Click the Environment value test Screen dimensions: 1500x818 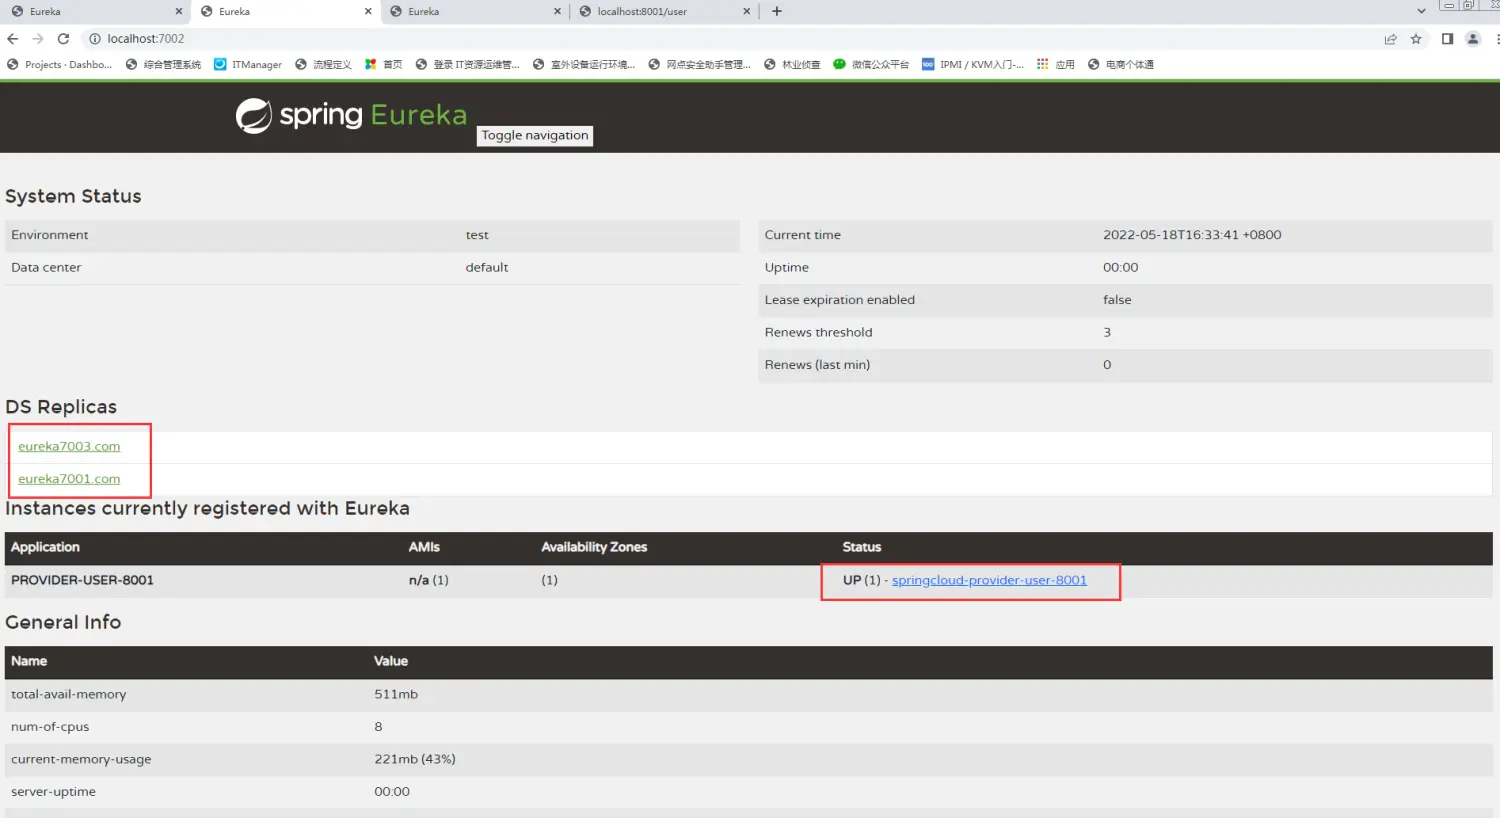pos(477,235)
